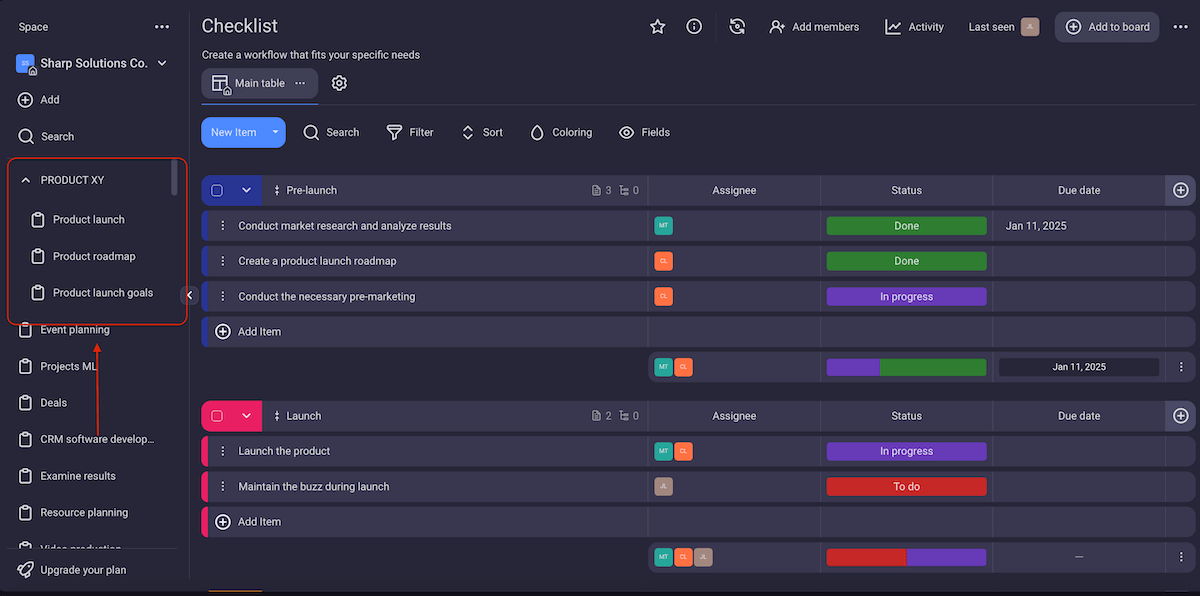Viewport: 1200px width, 596px height.
Task: Tick the Launch group checkbox
Action: coord(217,416)
